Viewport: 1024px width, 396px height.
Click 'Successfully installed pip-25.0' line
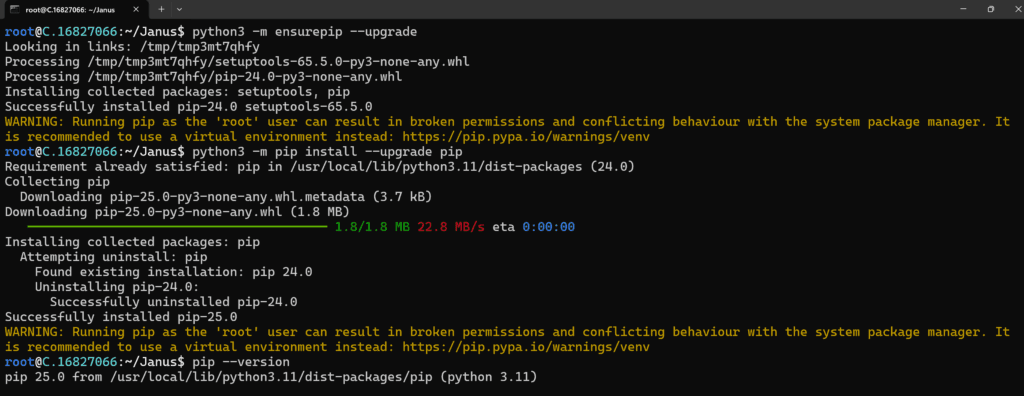tap(121, 317)
